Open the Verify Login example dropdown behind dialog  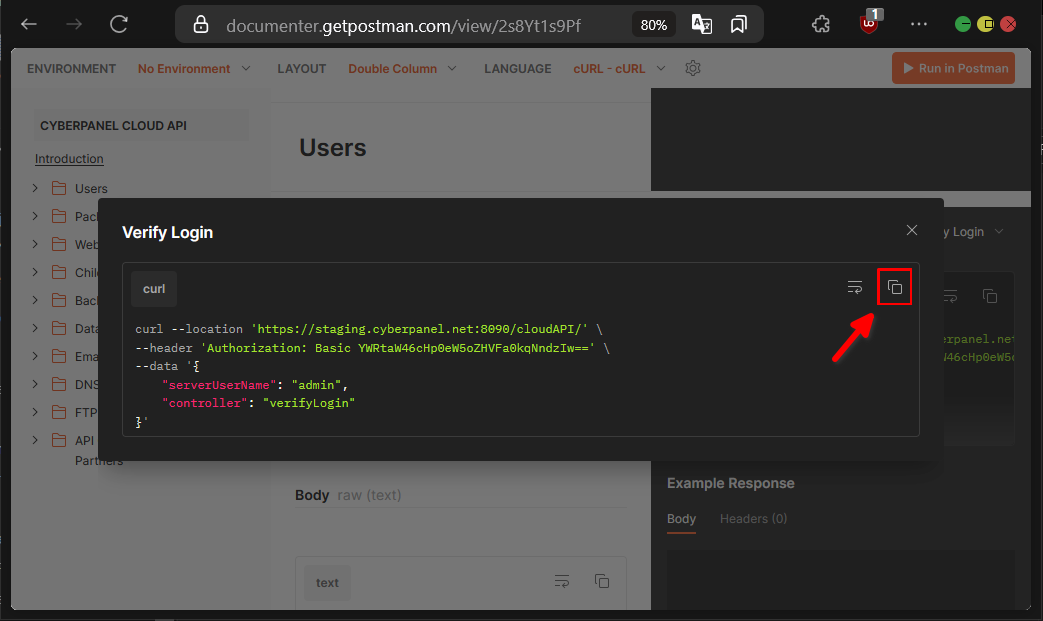click(x=974, y=231)
